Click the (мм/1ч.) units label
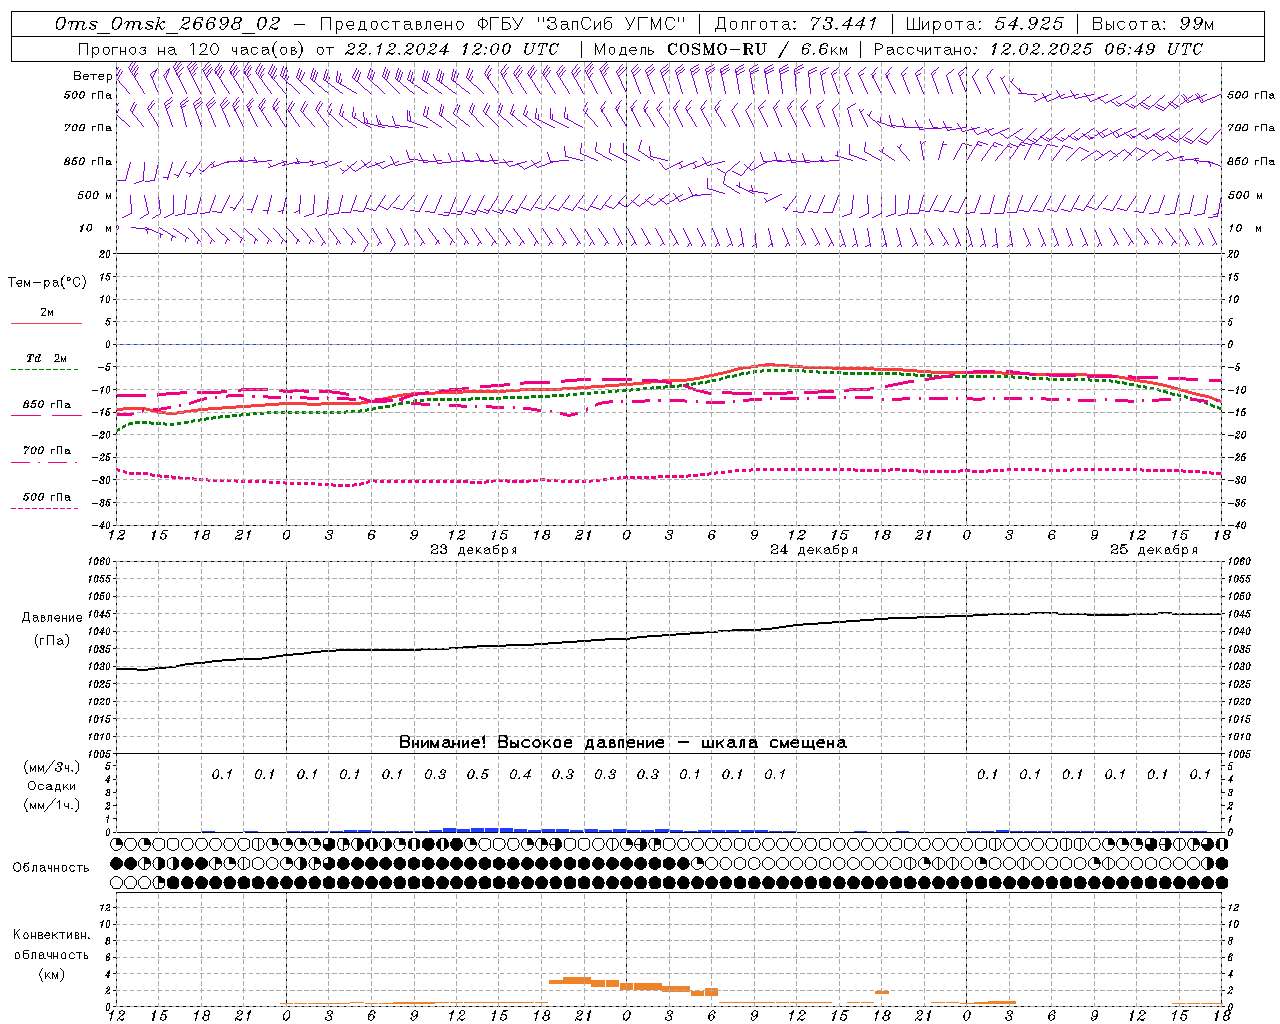Viewport: 1280px width, 1024px height. point(52,805)
